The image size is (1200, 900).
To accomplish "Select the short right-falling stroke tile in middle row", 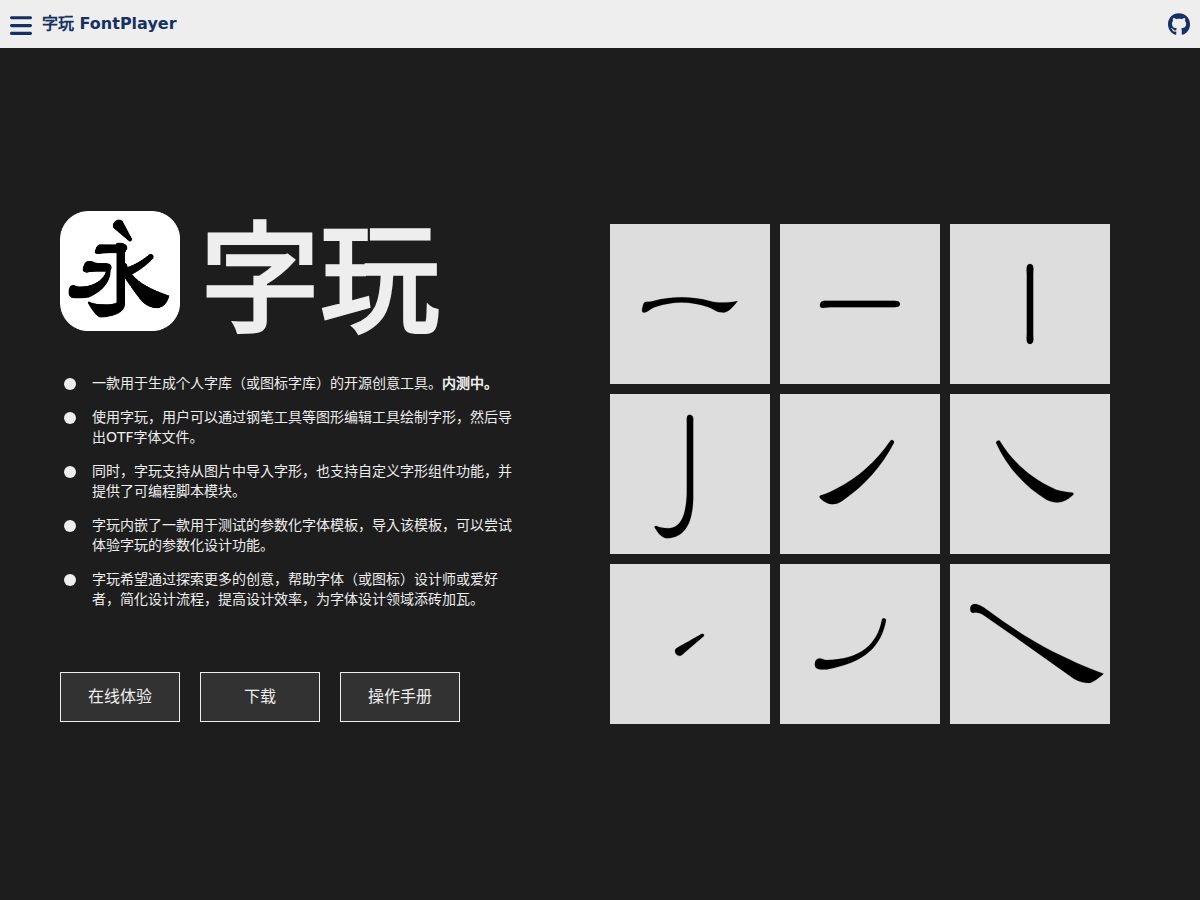I will (x=1030, y=474).
